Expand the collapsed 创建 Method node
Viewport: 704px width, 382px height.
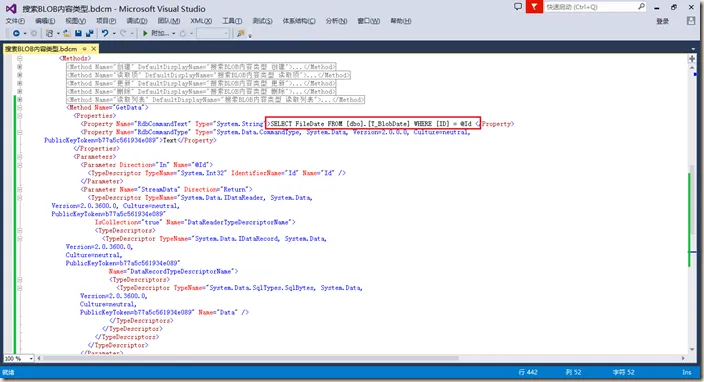tap(19, 66)
